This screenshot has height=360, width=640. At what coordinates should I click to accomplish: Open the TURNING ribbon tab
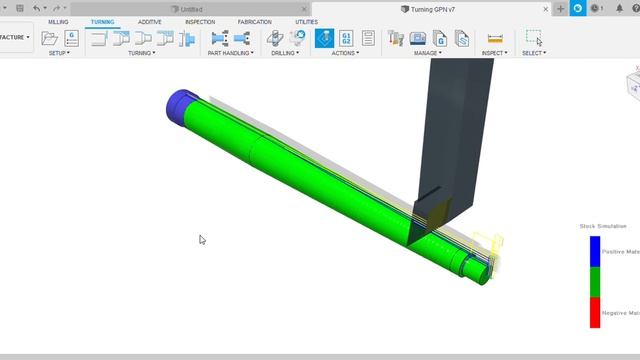coord(102,22)
